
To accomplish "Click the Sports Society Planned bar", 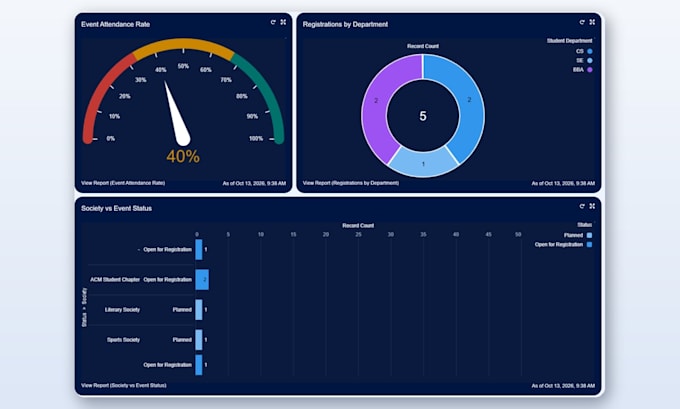I will [x=199, y=340].
